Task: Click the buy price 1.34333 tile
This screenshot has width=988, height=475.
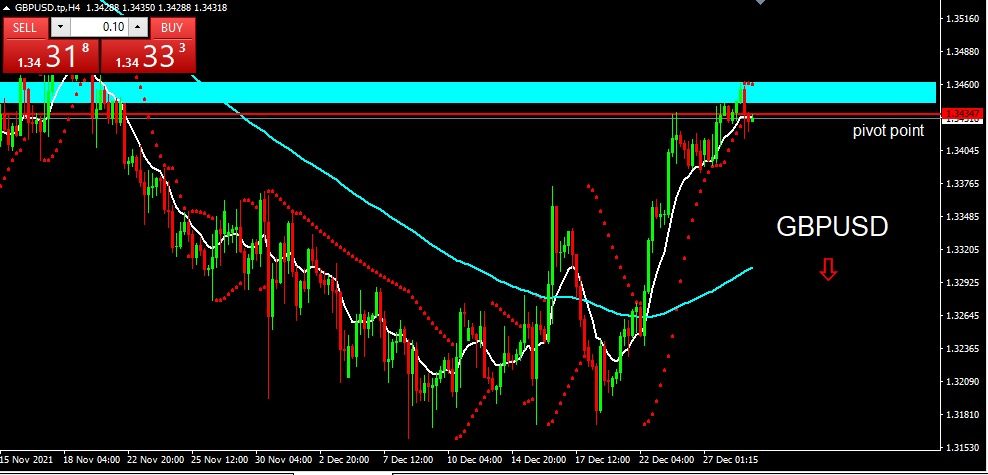Action: (x=148, y=56)
